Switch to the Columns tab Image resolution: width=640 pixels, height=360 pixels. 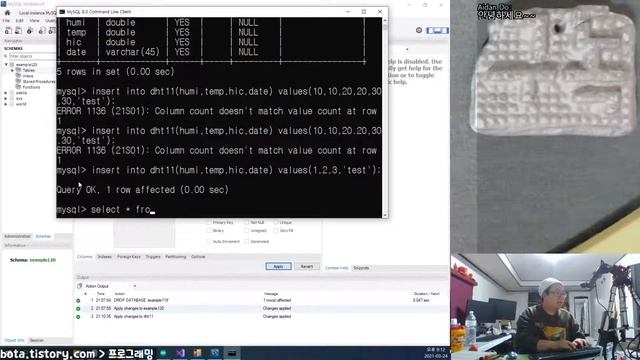[85, 257]
